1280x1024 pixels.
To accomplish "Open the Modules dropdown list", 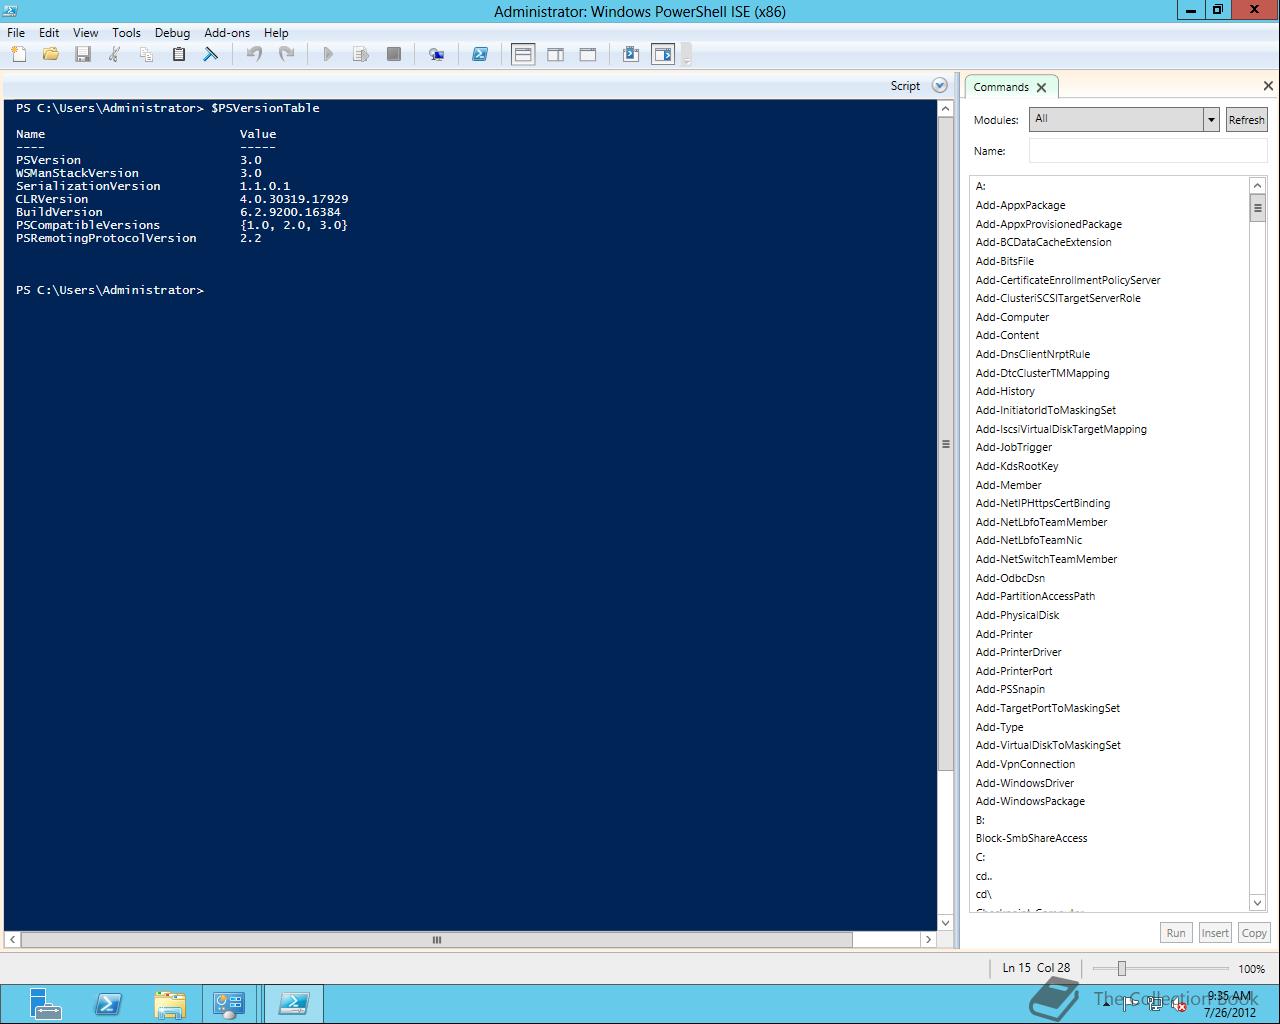I will click(x=1210, y=119).
